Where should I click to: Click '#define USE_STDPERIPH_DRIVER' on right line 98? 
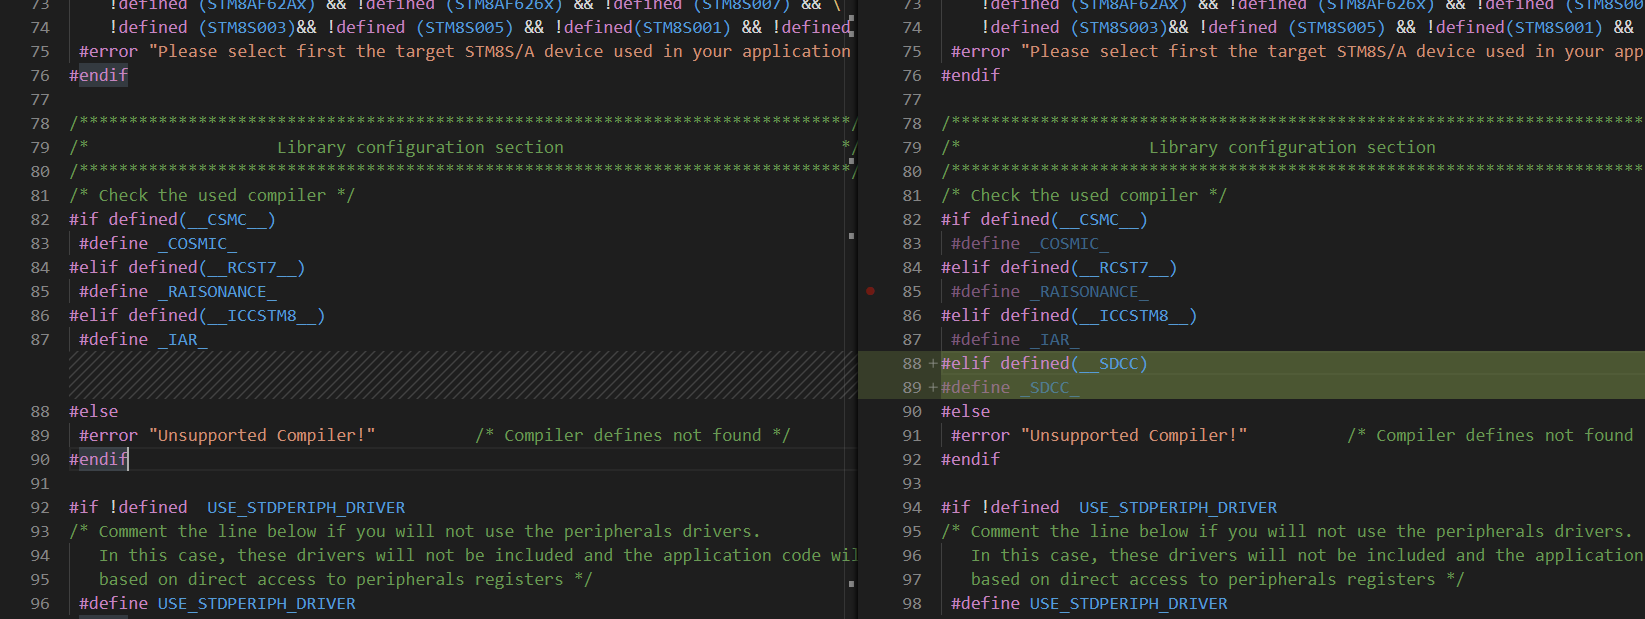tap(1089, 603)
